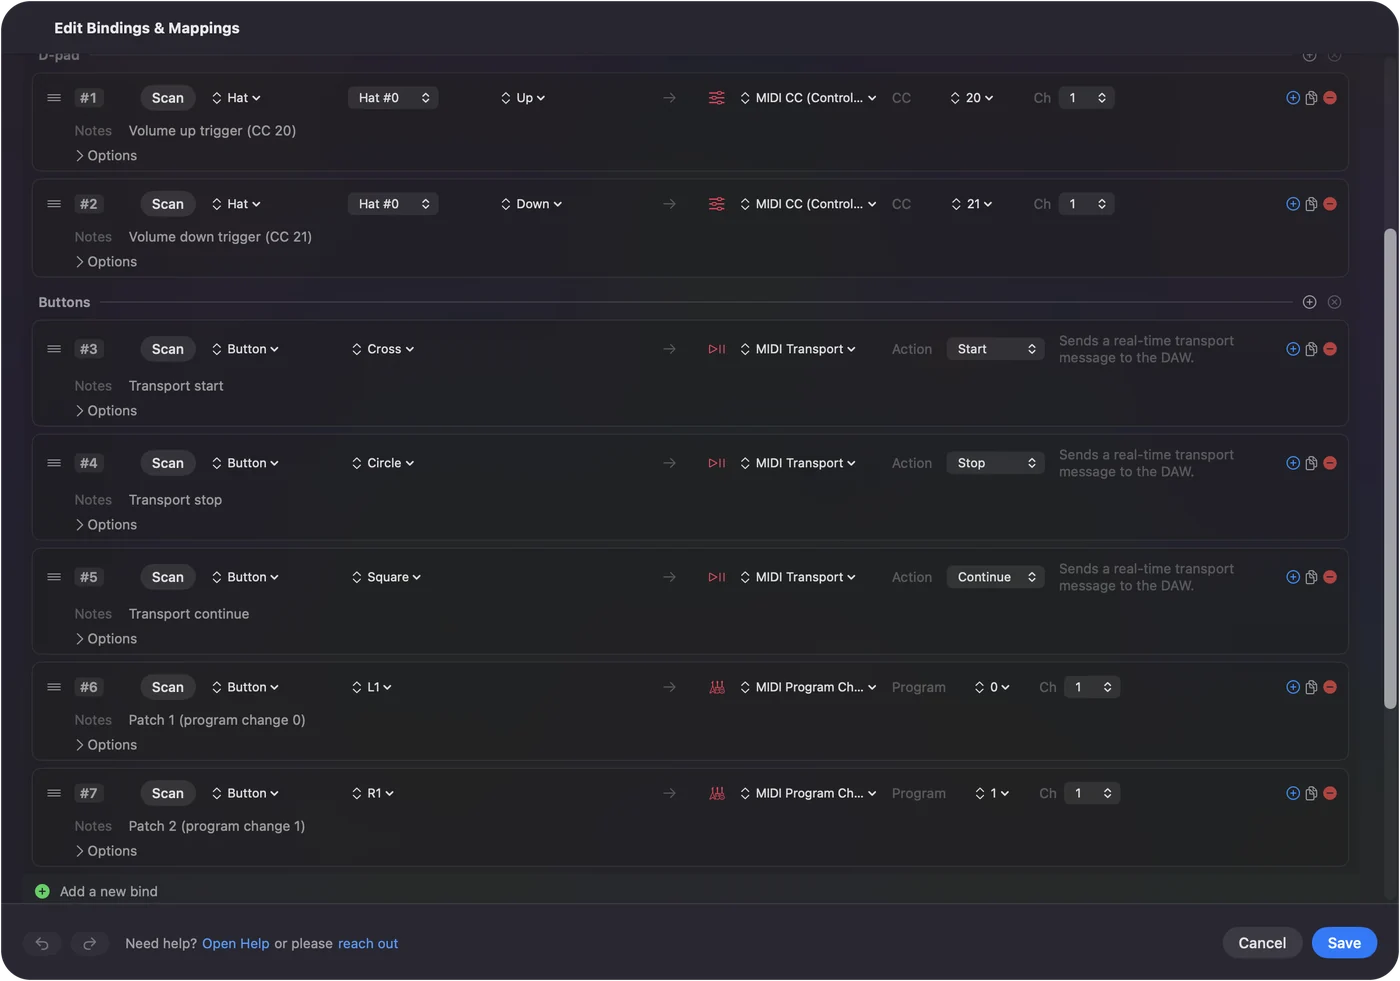
Task: Open the Up direction dropdown in bind #1
Action: point(523,98)
